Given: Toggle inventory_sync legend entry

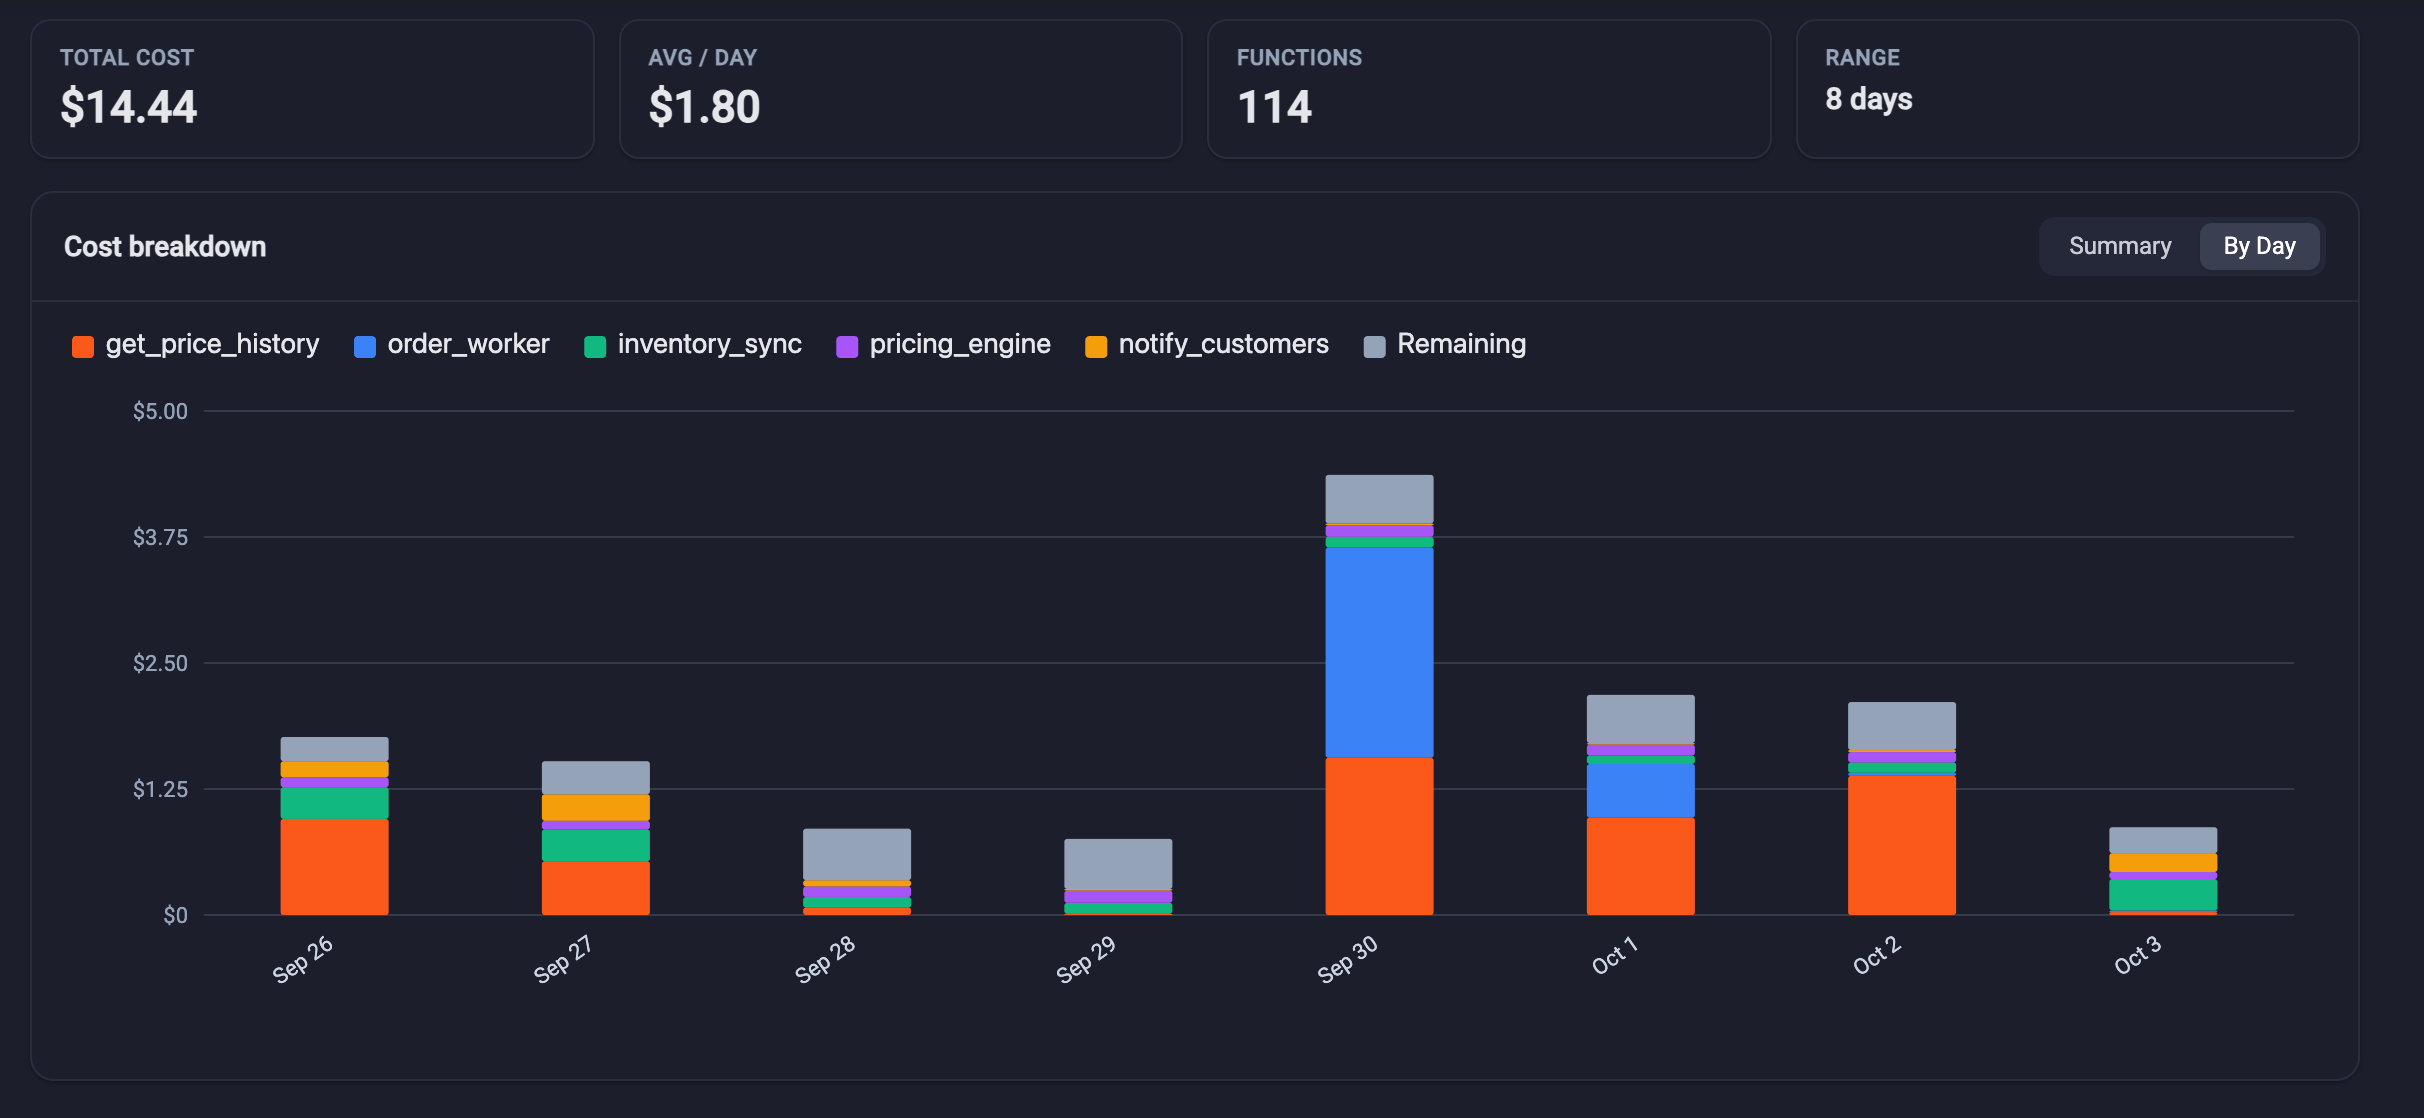Looking at the screenshot, I should pyautogui.click(x=693, y=345).
